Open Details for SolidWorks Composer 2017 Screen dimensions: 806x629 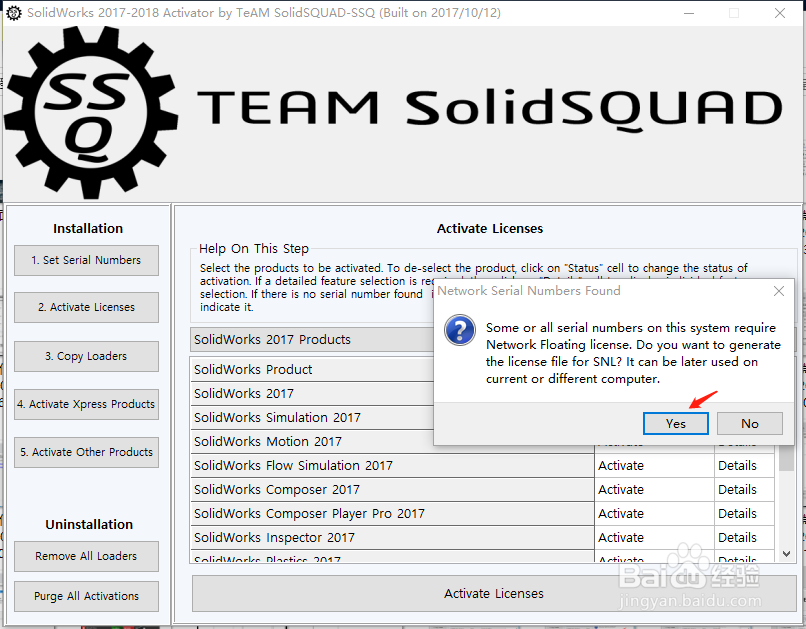pyautogui.click(x=744, y=490)
